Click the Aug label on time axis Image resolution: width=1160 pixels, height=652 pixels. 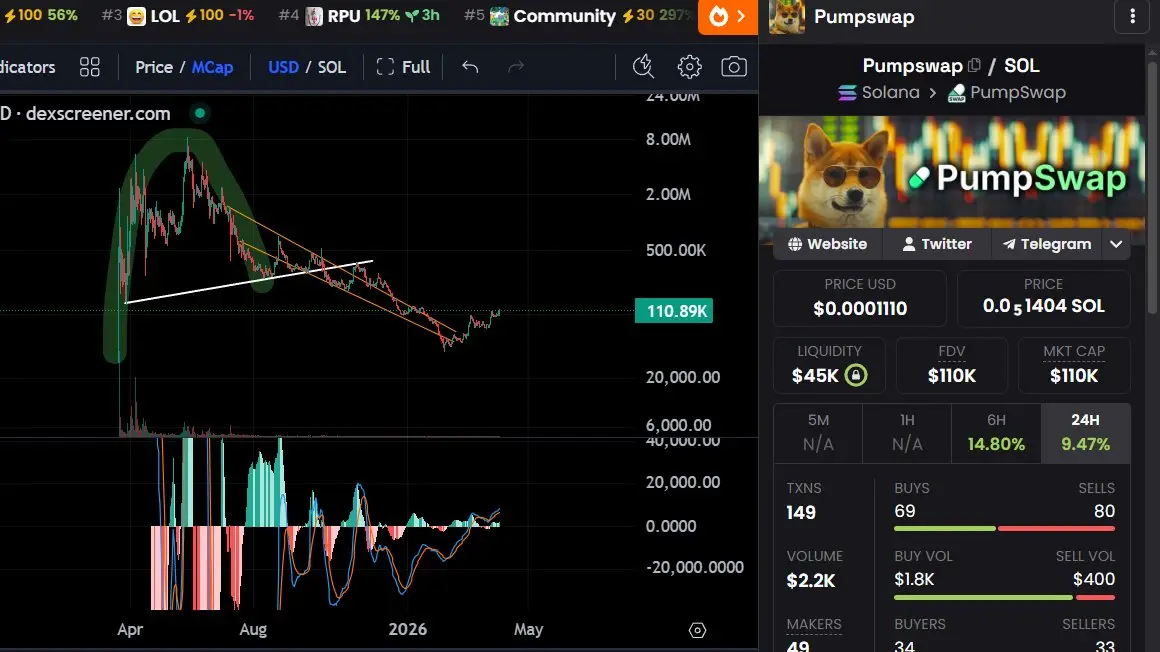(253, 630)
